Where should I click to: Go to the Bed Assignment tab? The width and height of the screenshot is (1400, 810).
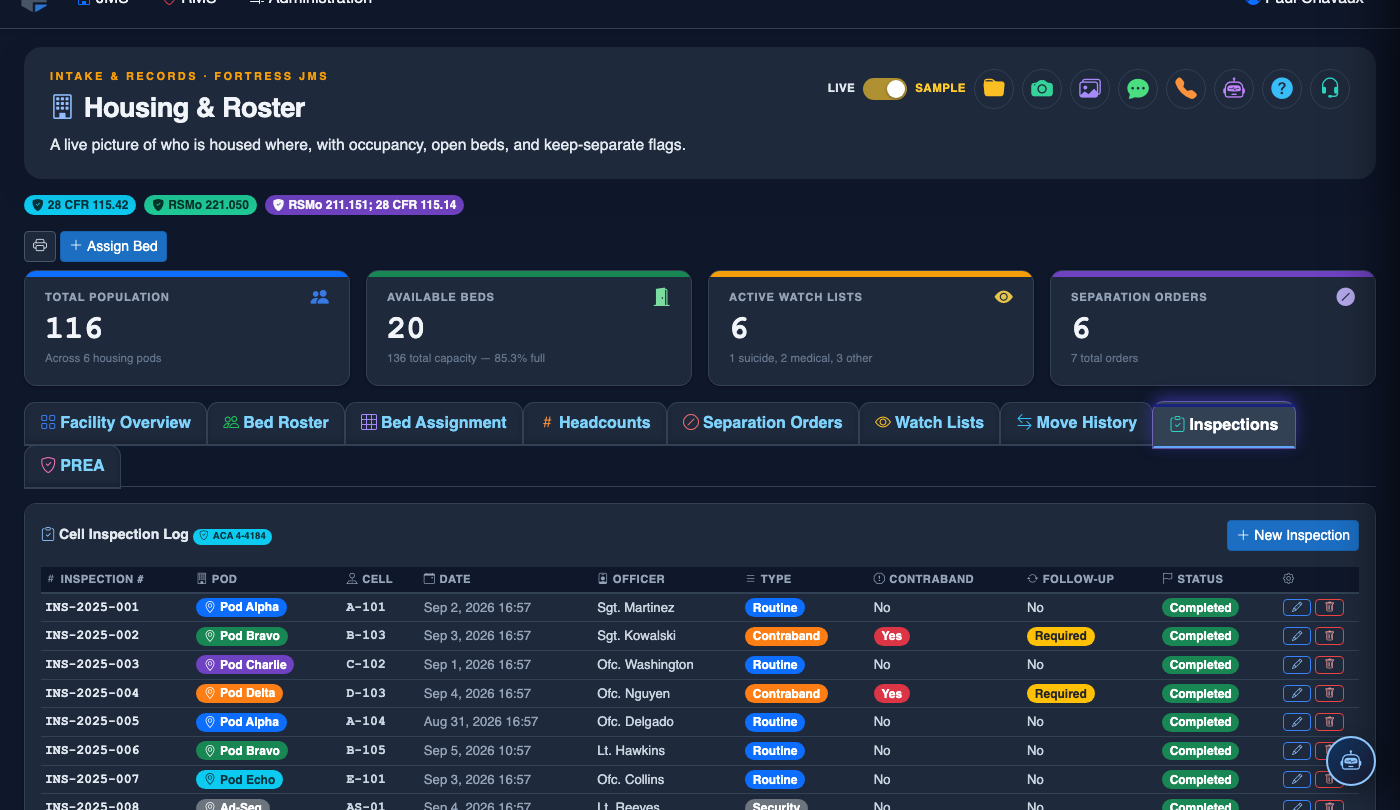tap(434, 423)
